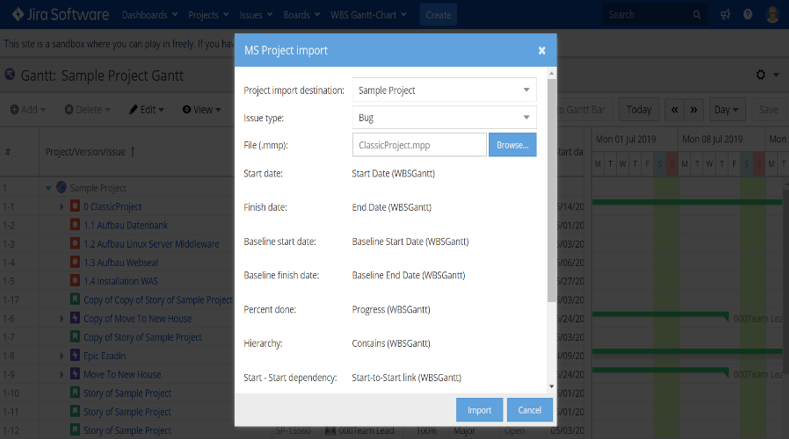Open the Boards menu
The height and width of the screenshot is (439, 789).
tap(301, 15)
